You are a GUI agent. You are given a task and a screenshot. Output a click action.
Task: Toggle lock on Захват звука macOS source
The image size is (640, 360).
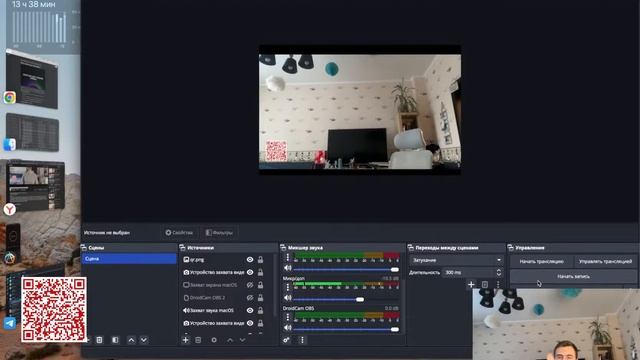[260, 310]
